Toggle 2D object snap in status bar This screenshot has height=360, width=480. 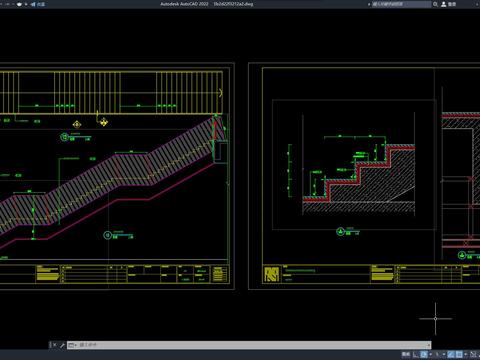tap(459, 354)
